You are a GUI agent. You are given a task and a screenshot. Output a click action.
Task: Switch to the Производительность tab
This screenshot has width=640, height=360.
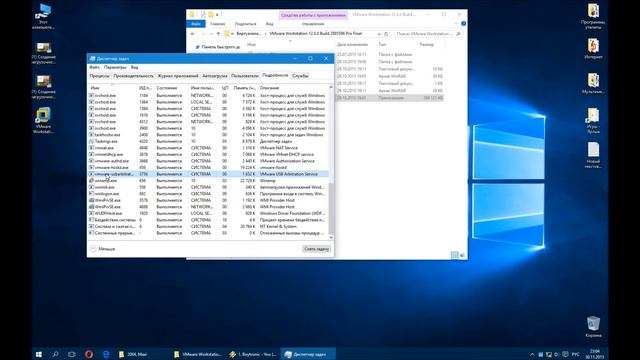133,76
